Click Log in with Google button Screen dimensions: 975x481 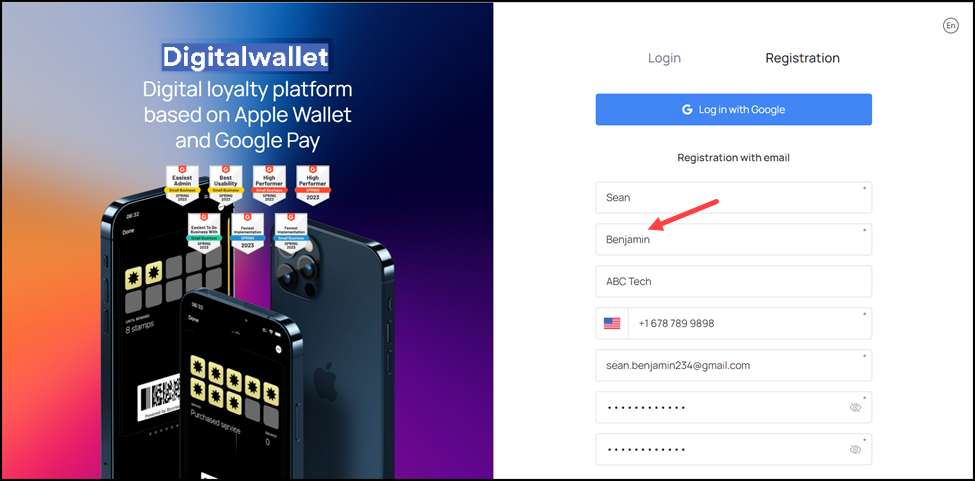point(734,109)
